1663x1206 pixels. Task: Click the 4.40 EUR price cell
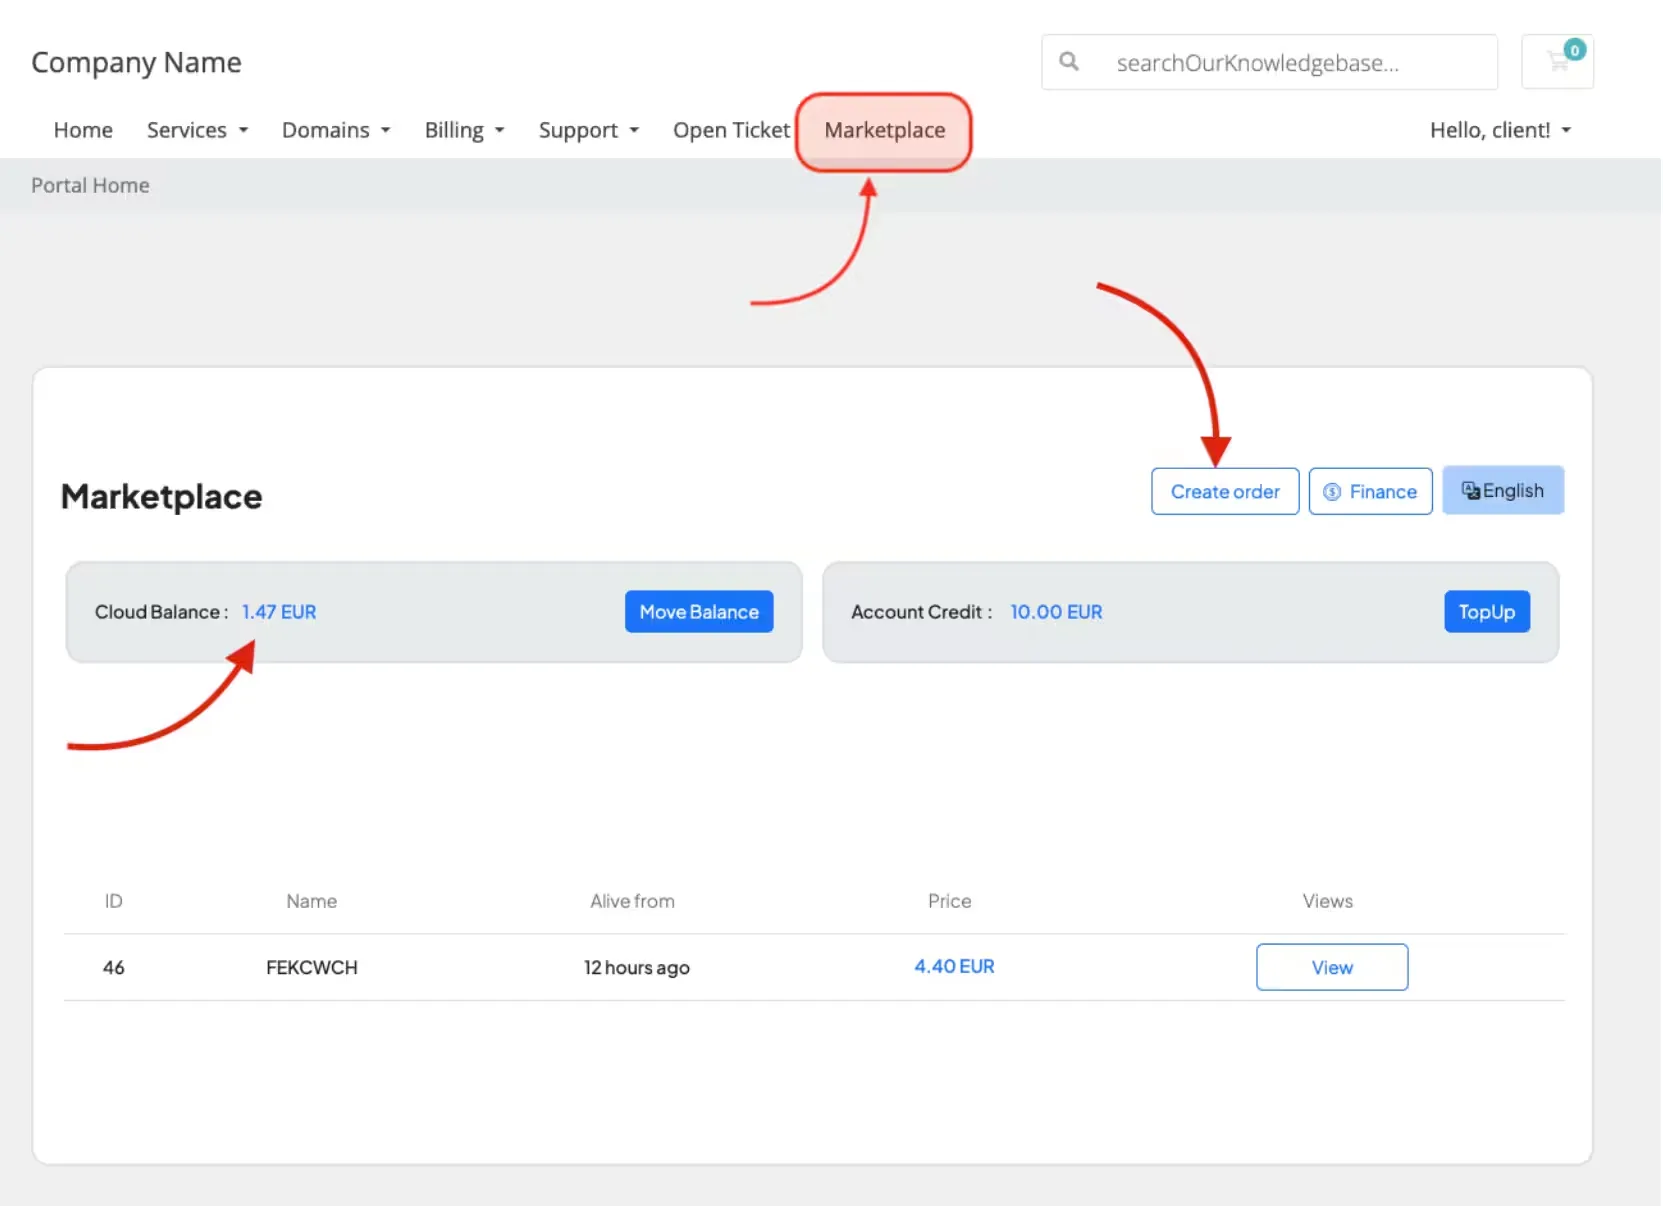(x=954, y=967)
